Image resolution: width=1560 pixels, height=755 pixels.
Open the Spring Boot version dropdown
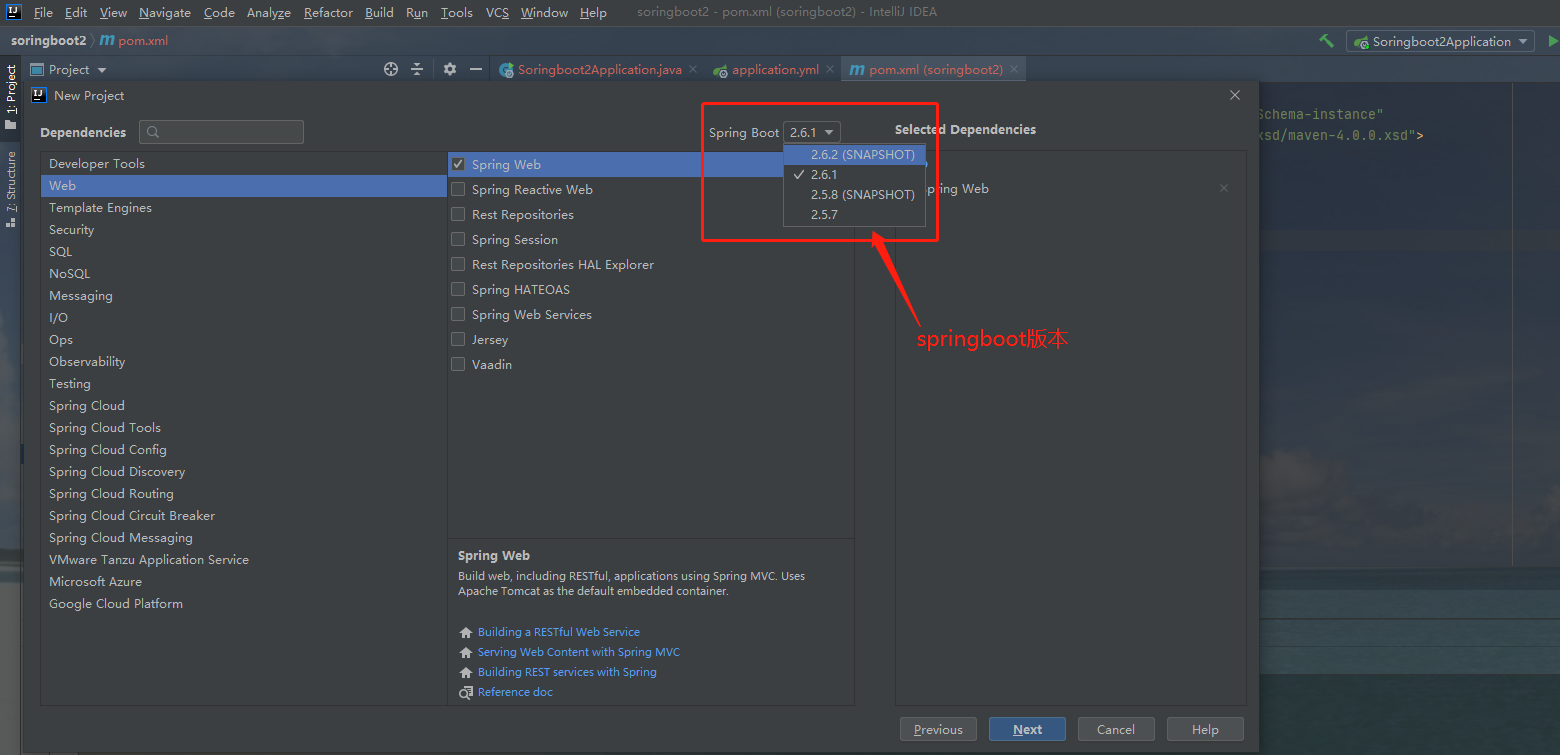coord(812,132)
